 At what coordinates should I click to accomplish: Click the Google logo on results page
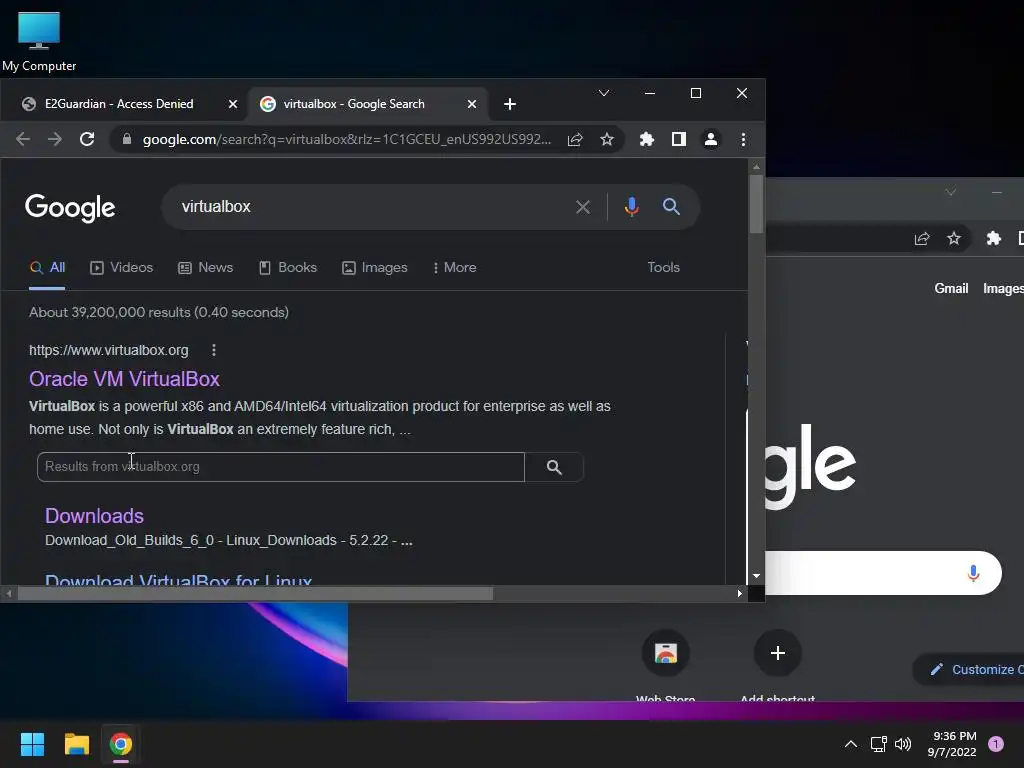pos(70,208)
